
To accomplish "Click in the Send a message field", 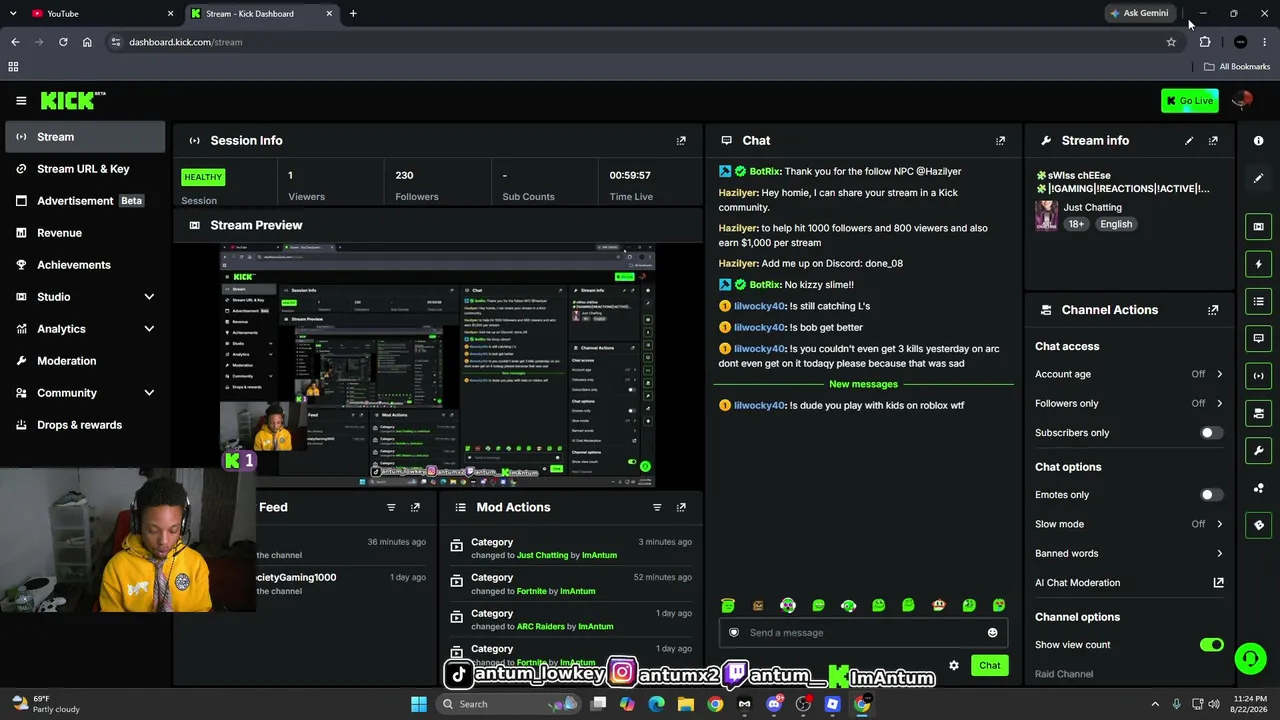I will pyautogui.click(x=862, y=632).
